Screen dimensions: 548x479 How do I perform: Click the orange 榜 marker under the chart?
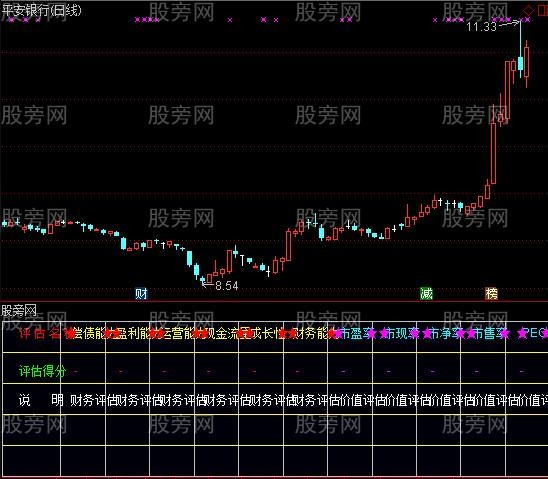pyautogui.click(x=491, y=293)
